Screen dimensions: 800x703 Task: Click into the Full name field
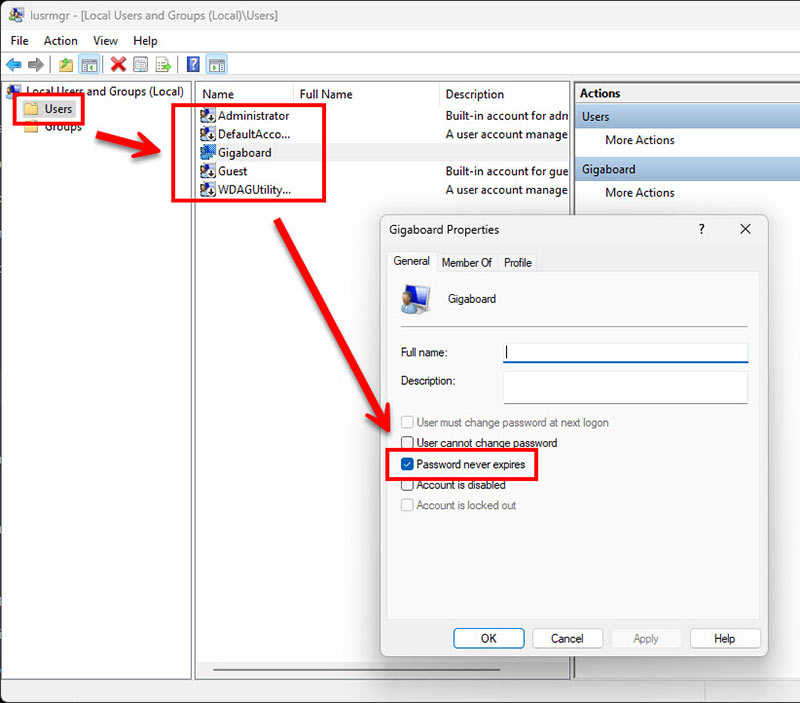626,353
